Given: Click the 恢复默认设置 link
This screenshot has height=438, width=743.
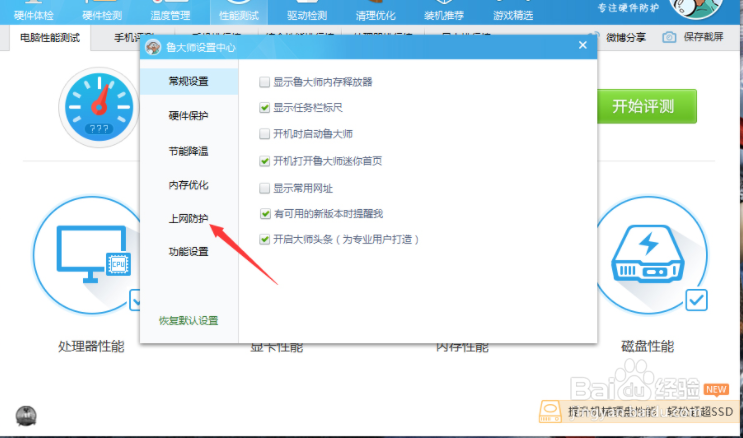Looking at the screenshot, I should [189, 321].
